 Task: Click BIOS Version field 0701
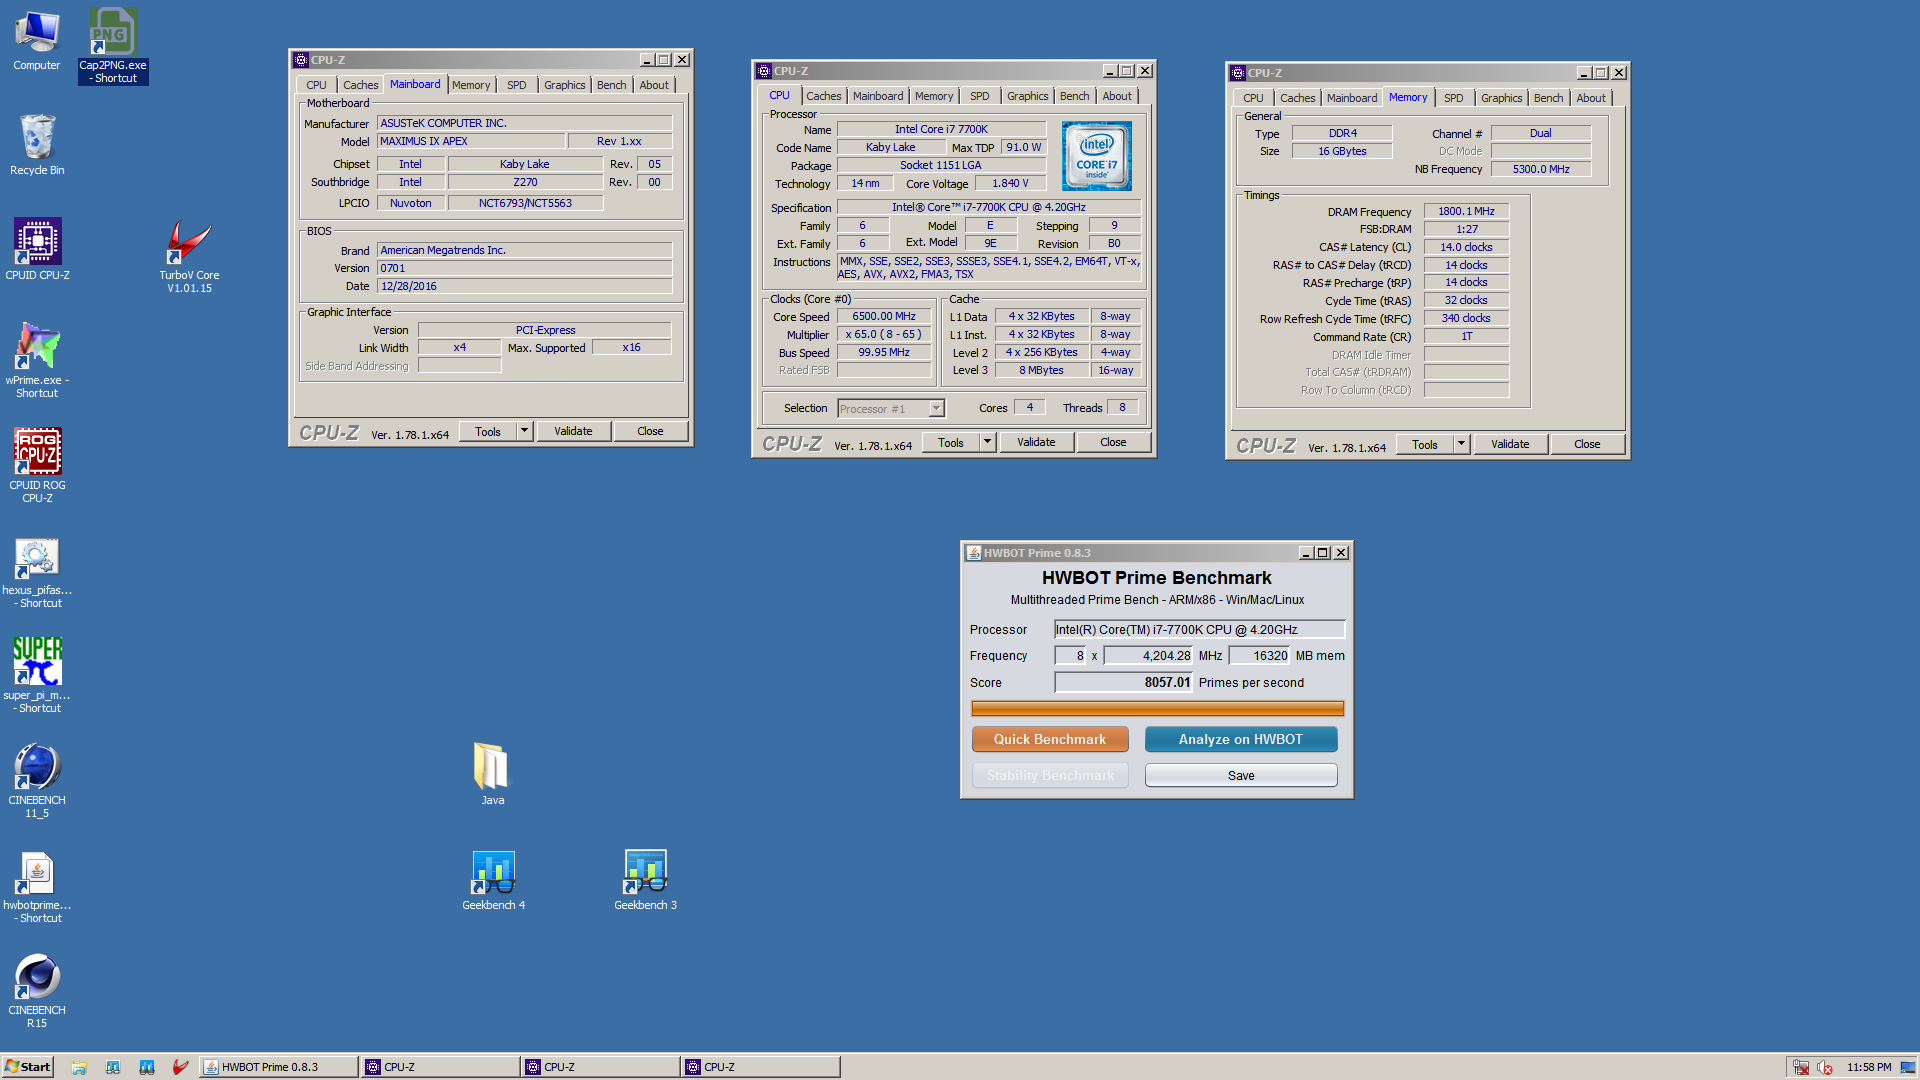pos(524,268)
